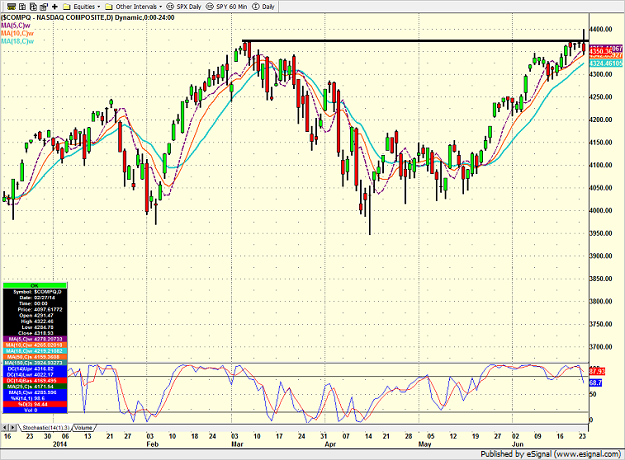Click the 4400.00 price axis label
The height and width of the screenshot is (460, 625).
[601, 29]
